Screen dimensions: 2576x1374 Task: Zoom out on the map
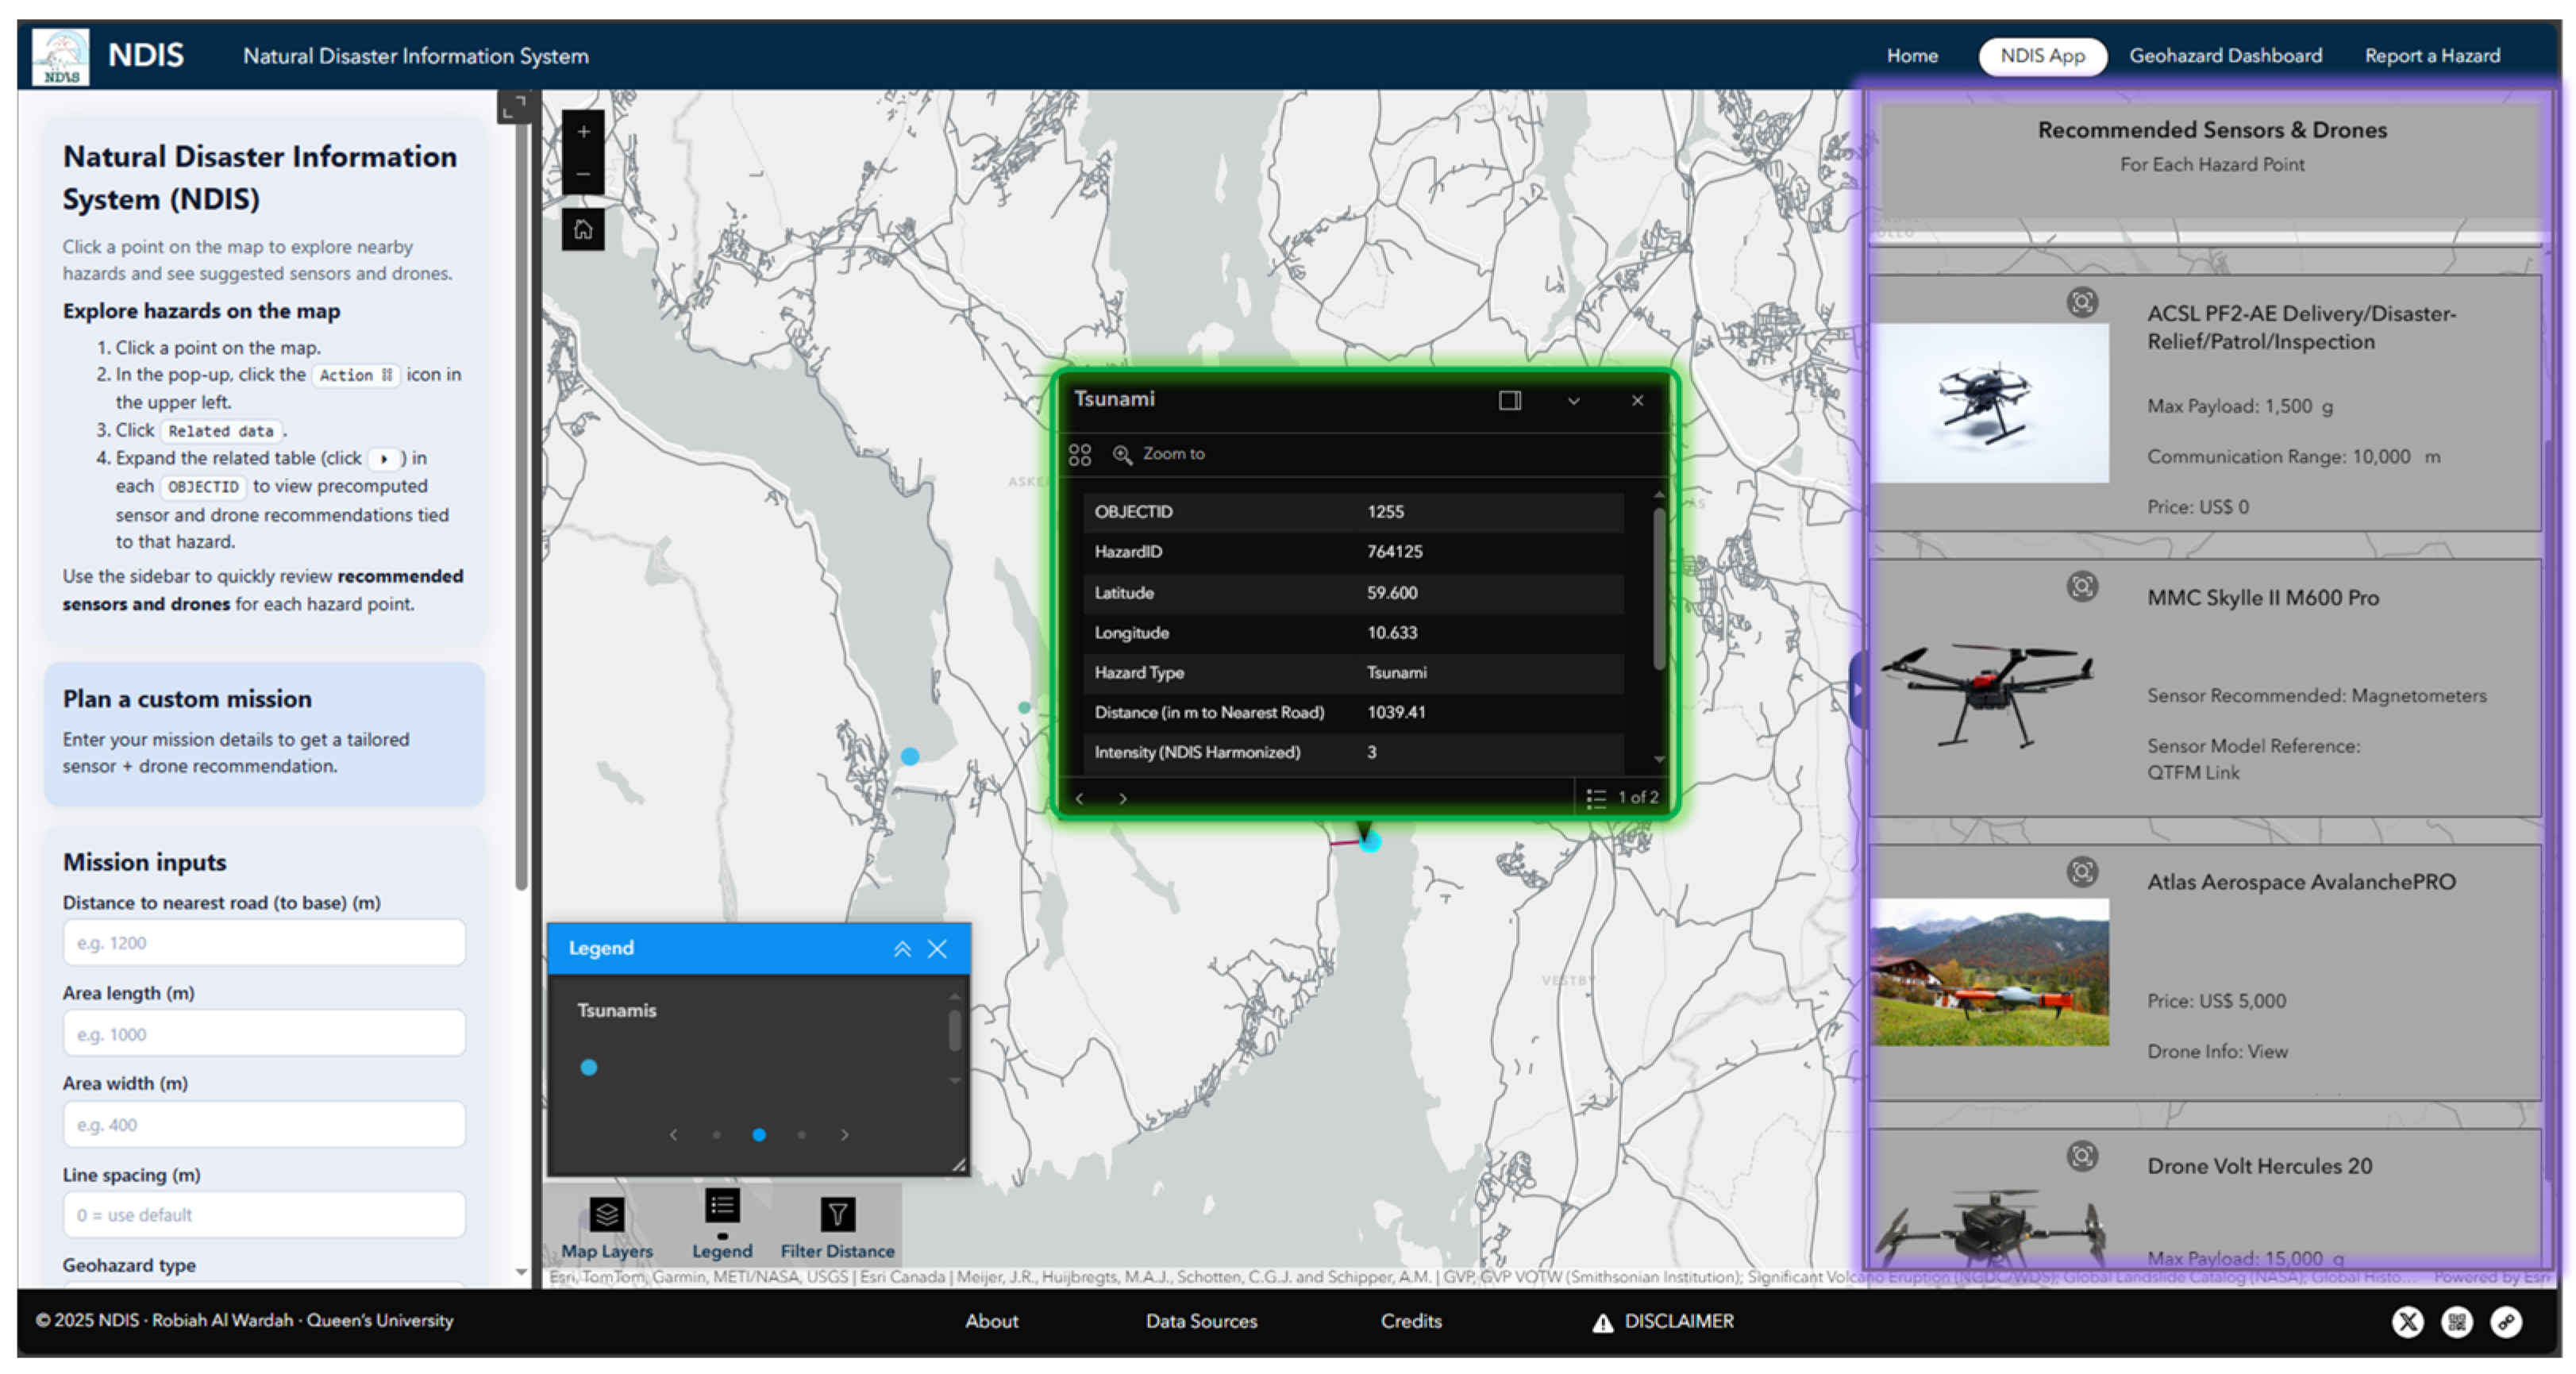pos(583,174)
